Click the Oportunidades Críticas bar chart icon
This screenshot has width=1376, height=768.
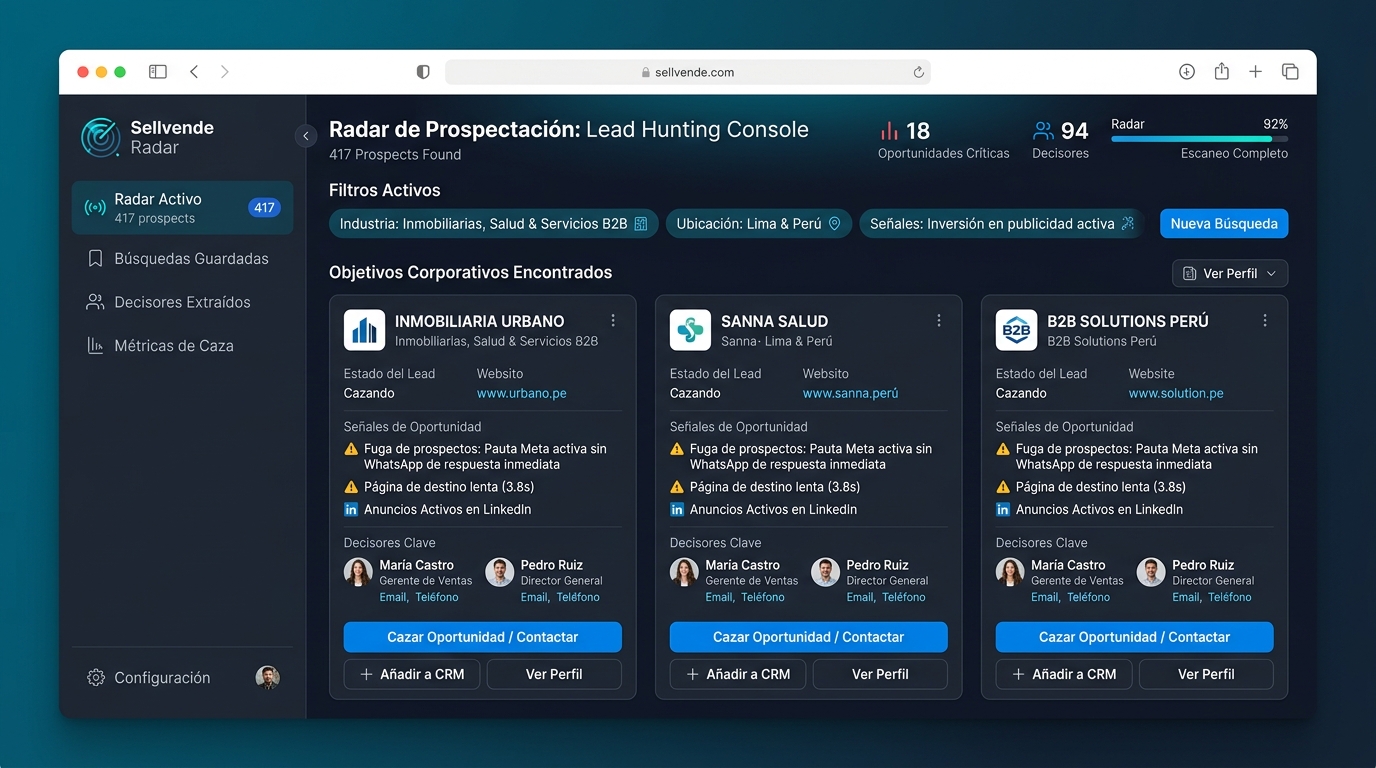pos(889,131)
